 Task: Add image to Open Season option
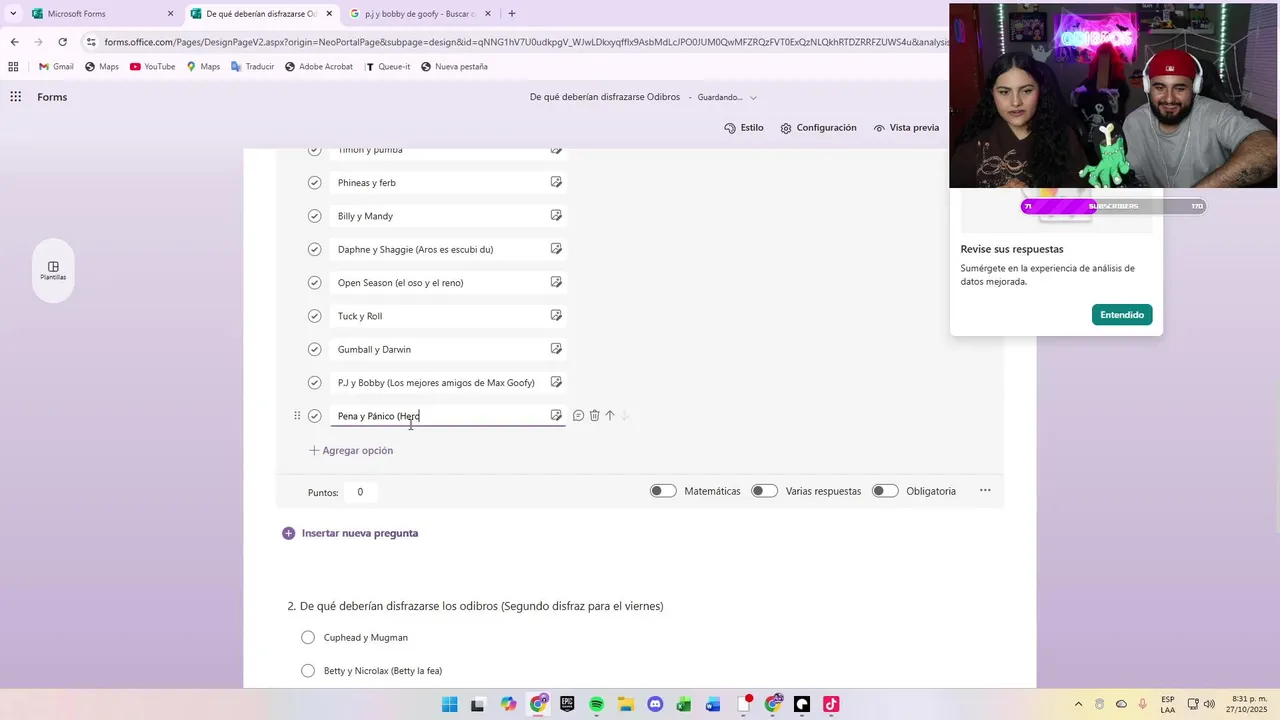(556, 282)
